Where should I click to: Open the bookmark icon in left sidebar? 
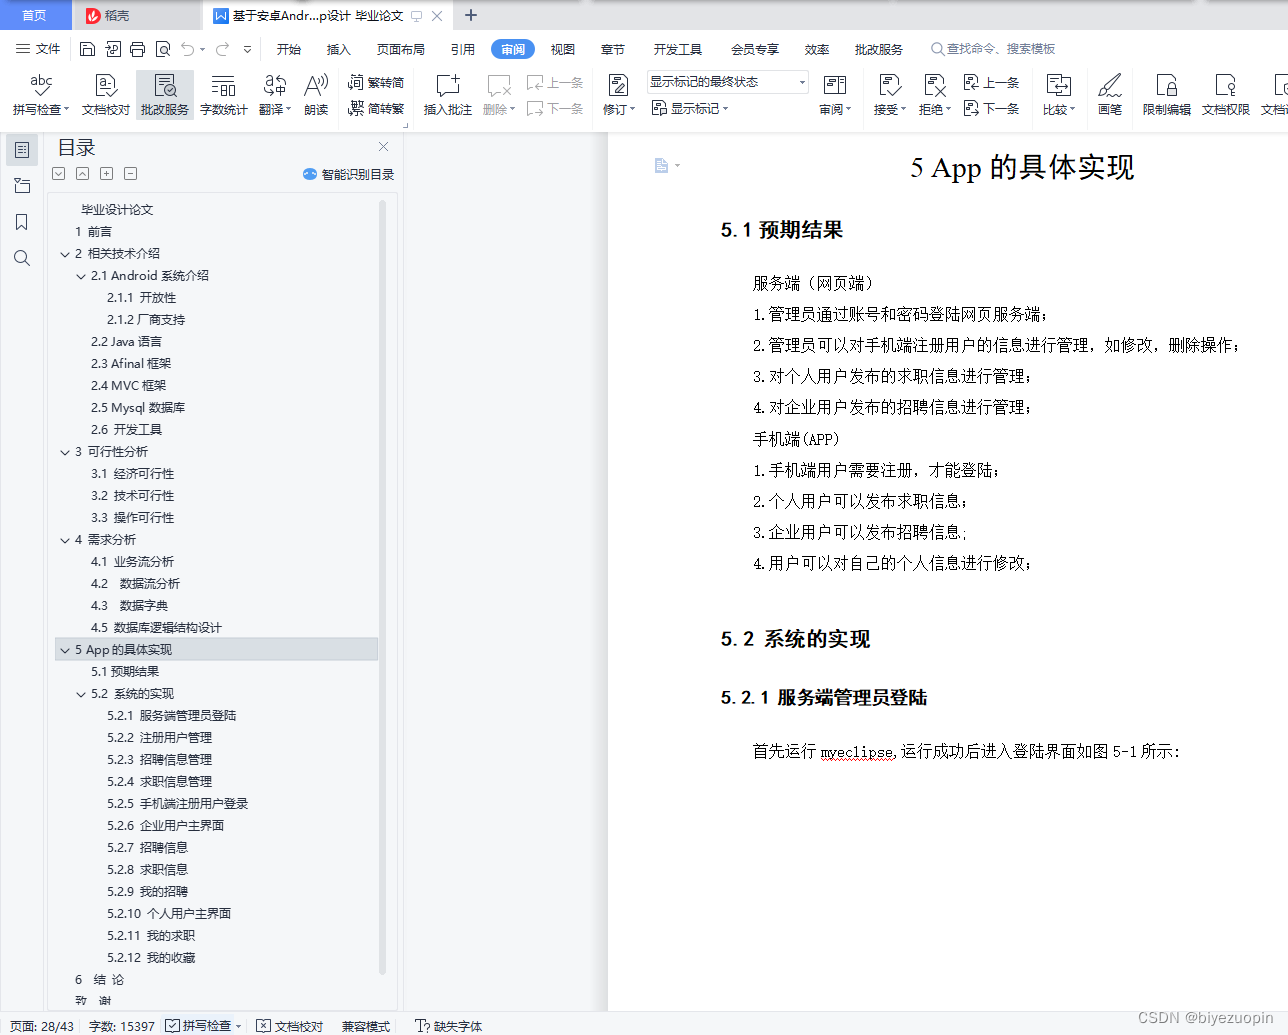pos(22,222)
